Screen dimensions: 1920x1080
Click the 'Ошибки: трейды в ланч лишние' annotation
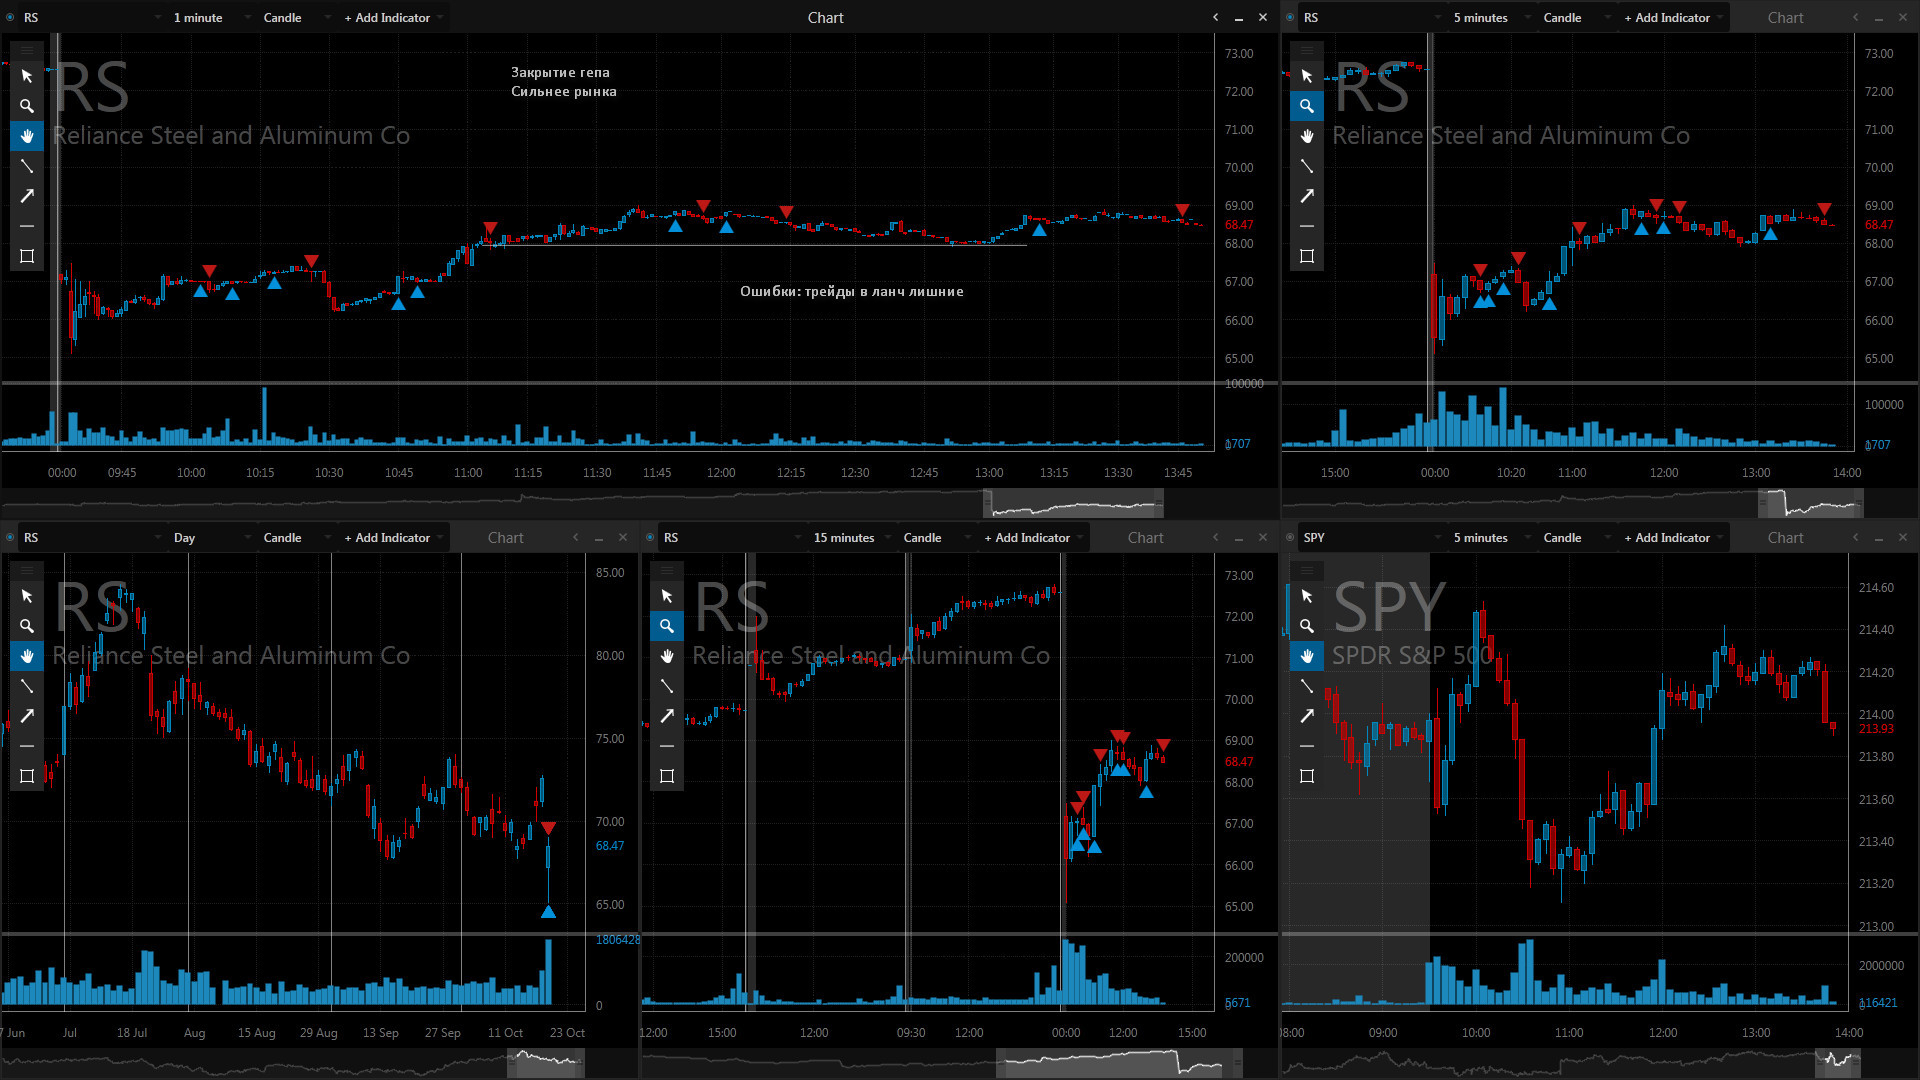(x=852, y=291)
